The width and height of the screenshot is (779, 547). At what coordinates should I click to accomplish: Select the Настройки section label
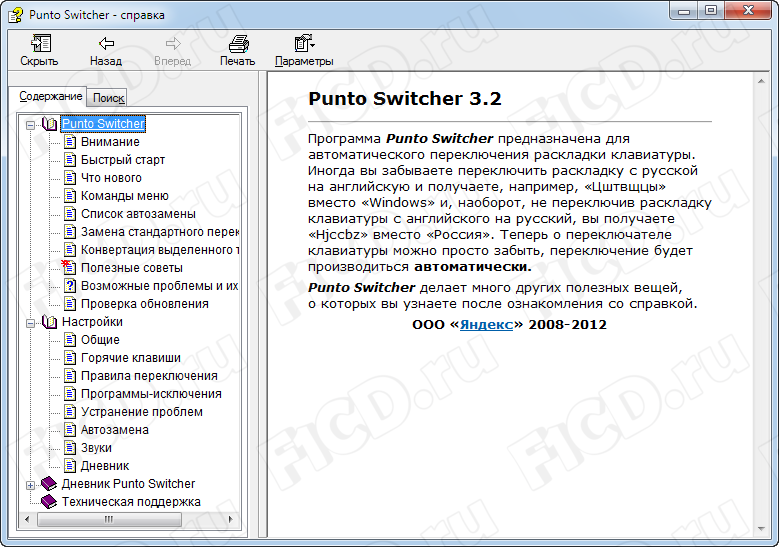click(x=92, y=322)
